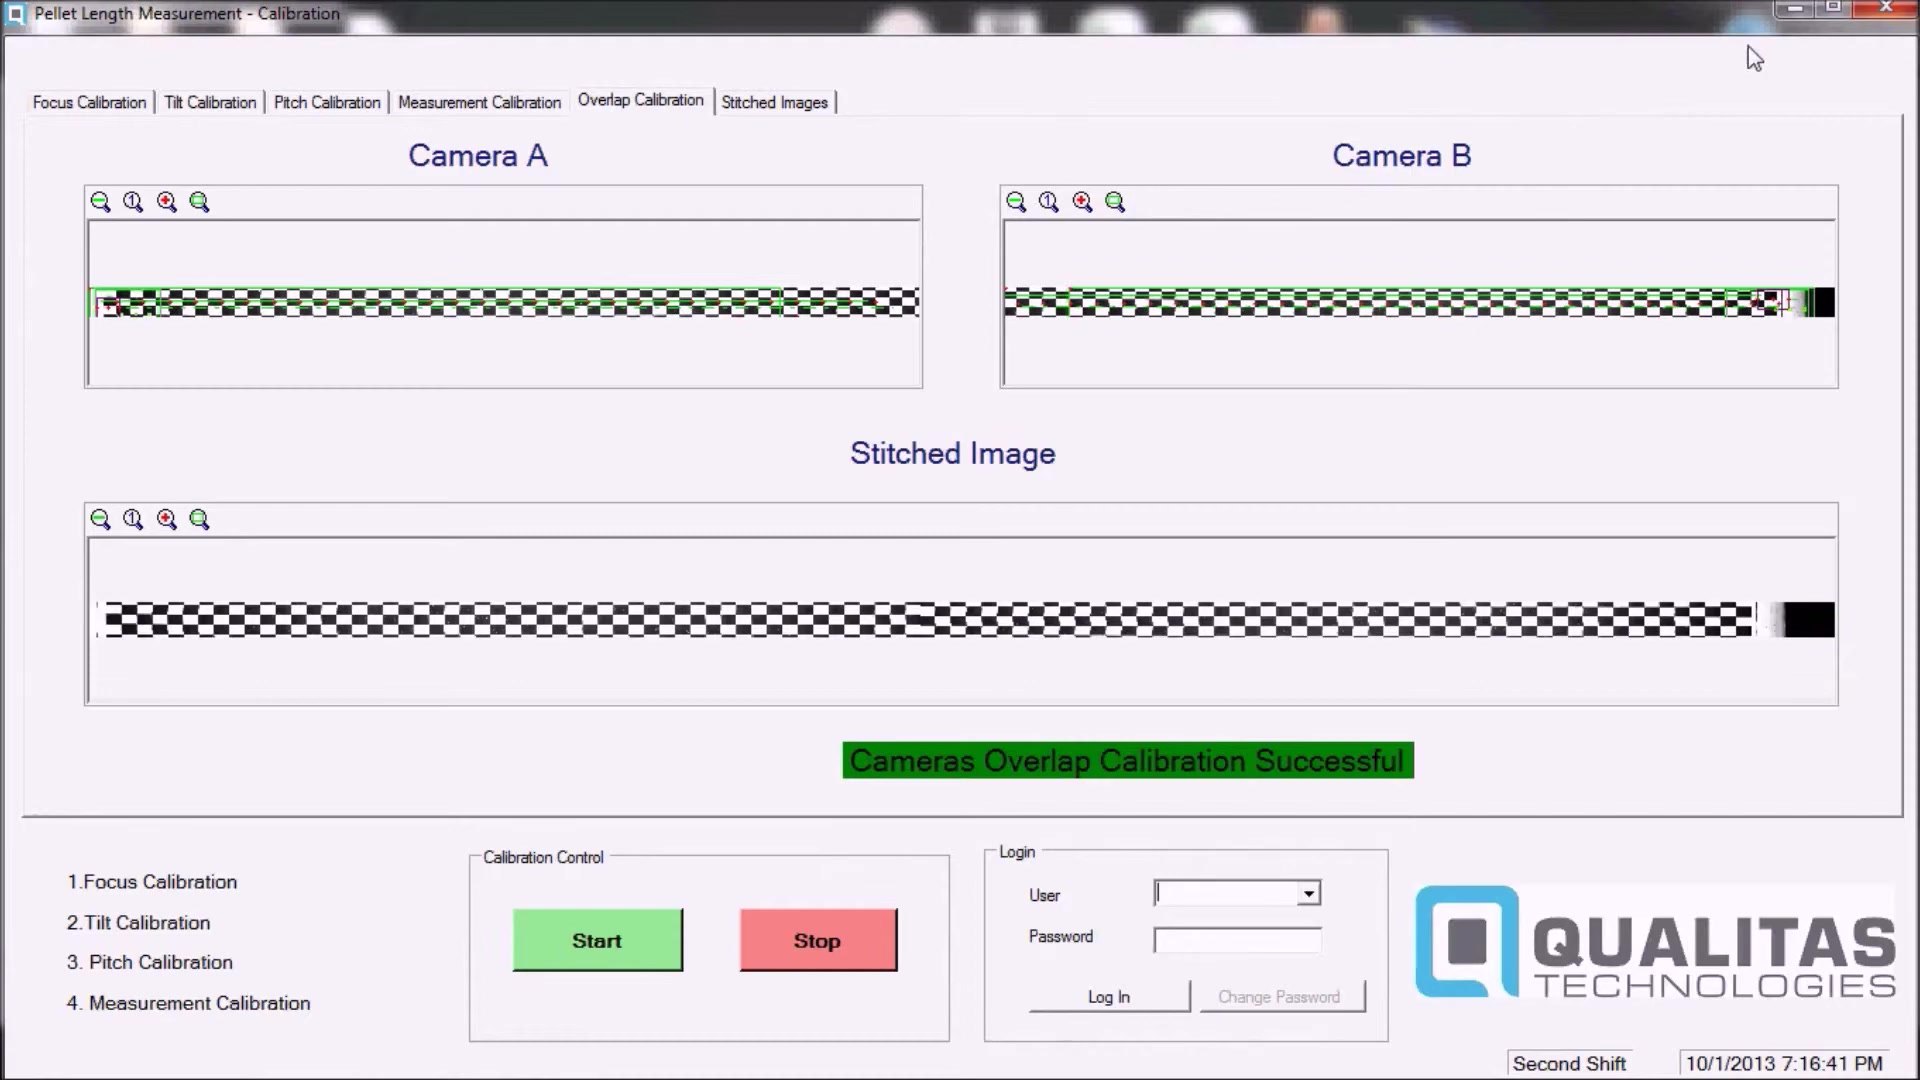
Task: Stop the calibration with the red button
Action: click(818, 940)
